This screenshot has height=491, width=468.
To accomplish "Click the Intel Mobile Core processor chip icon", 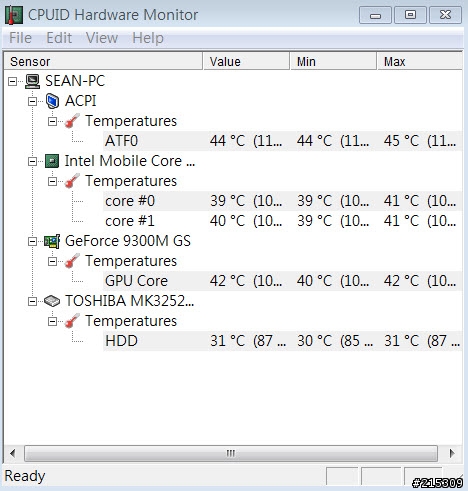I will click(52, 161).
